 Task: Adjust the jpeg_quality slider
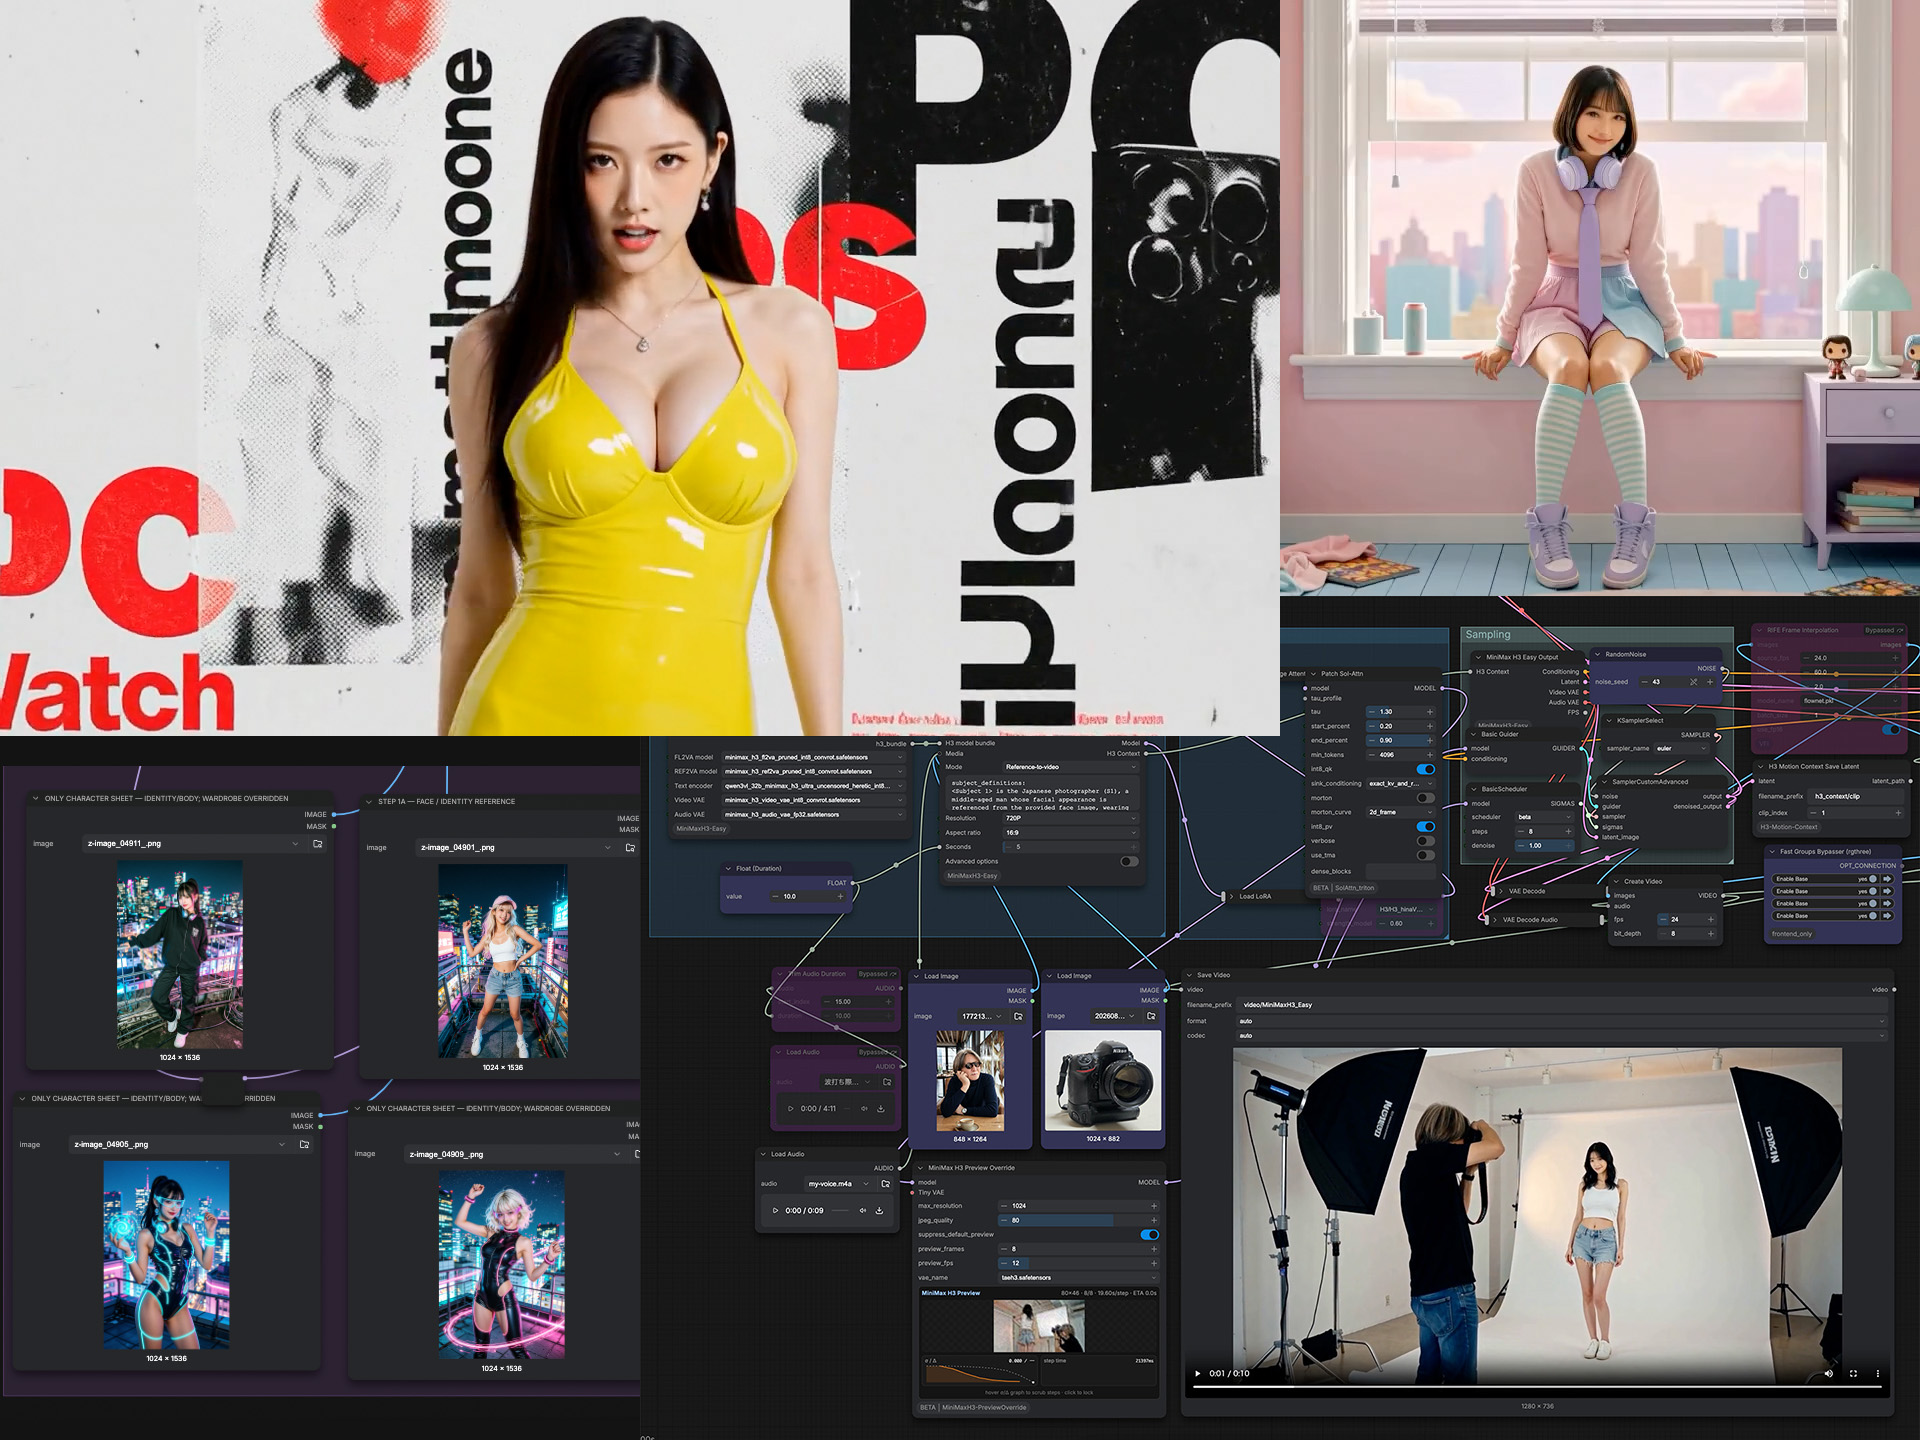pos(1079,1221)
